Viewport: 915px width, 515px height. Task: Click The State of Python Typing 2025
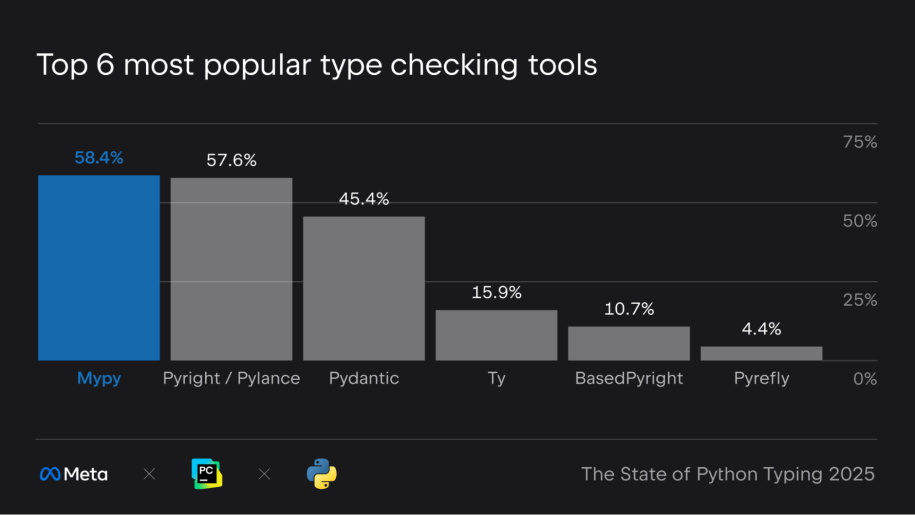pos(728,474)
